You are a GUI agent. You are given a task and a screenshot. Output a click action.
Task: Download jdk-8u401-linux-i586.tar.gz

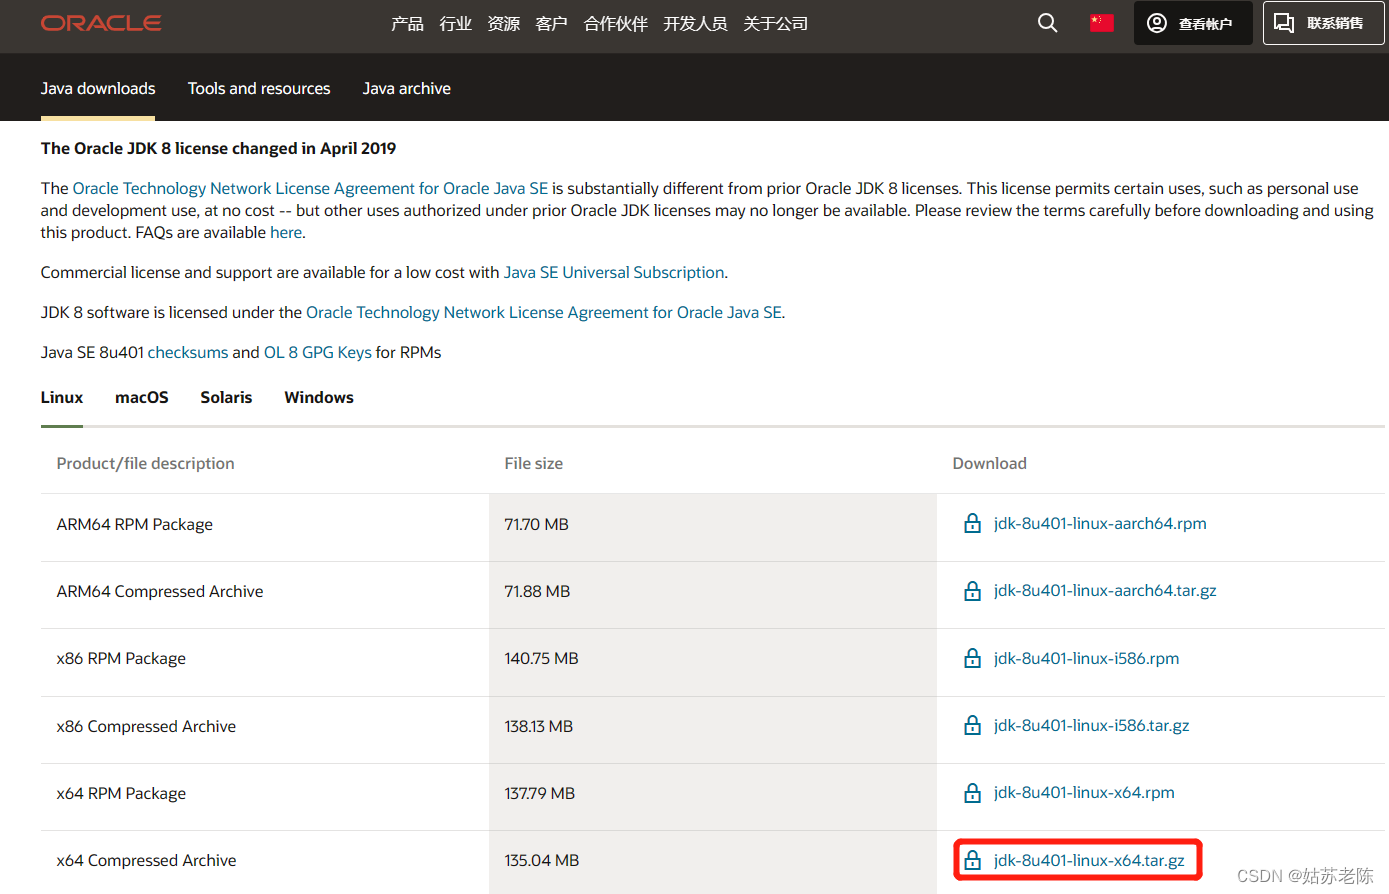tap(1091, 725)
